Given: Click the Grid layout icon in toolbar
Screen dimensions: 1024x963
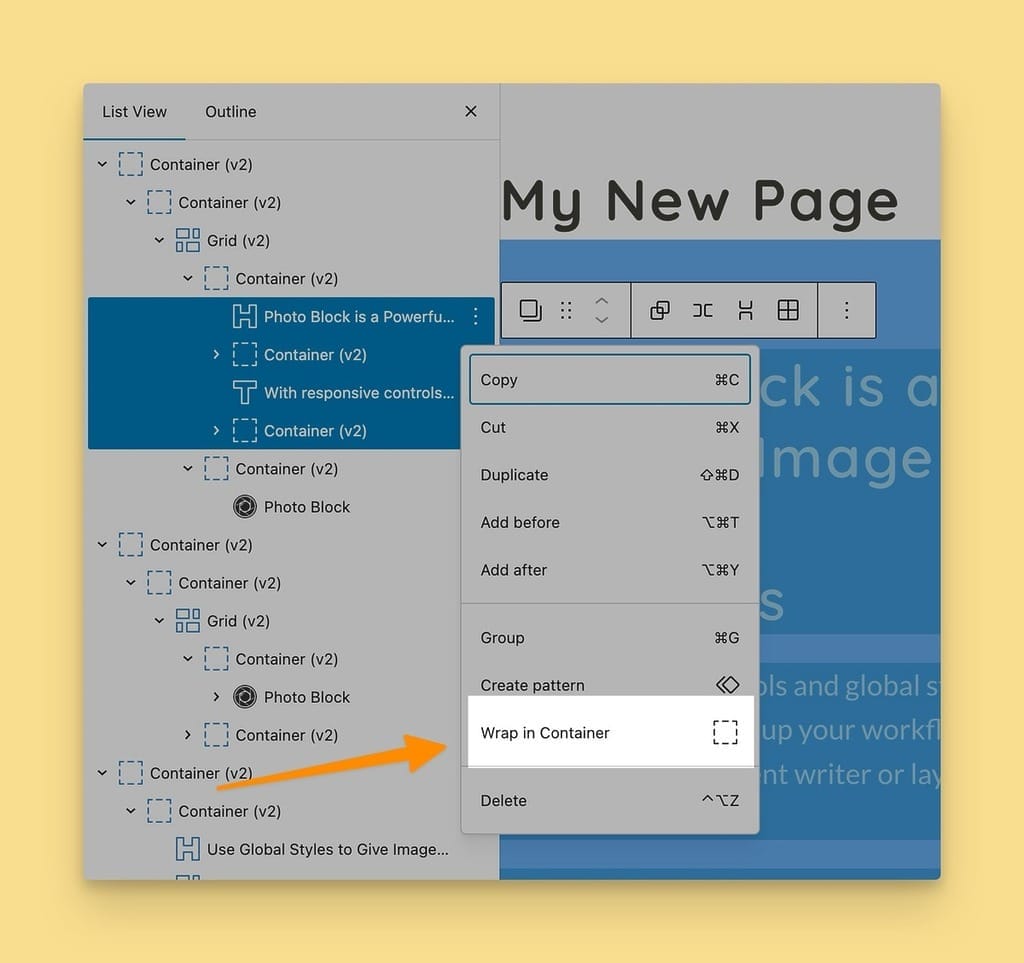Looking at the screenshot, I should (788, 310).
